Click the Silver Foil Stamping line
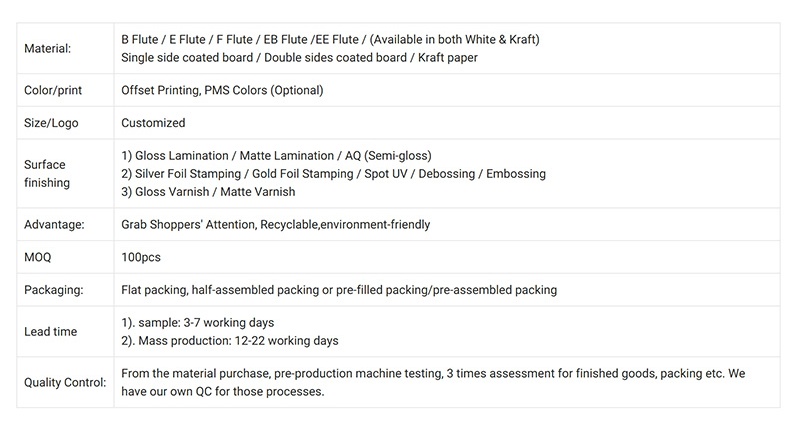 [x=333, y=174]
